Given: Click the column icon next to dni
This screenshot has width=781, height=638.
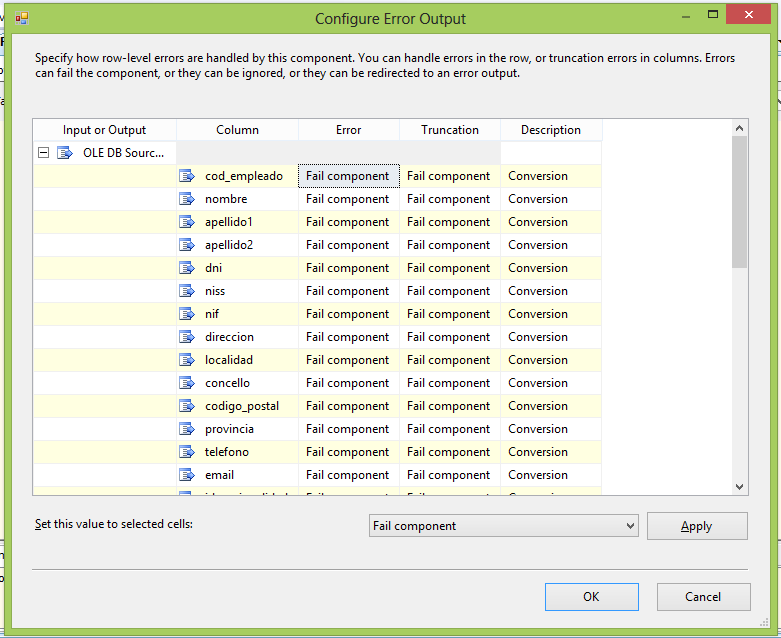Looking at the screenshot, I should coord(186,268).
